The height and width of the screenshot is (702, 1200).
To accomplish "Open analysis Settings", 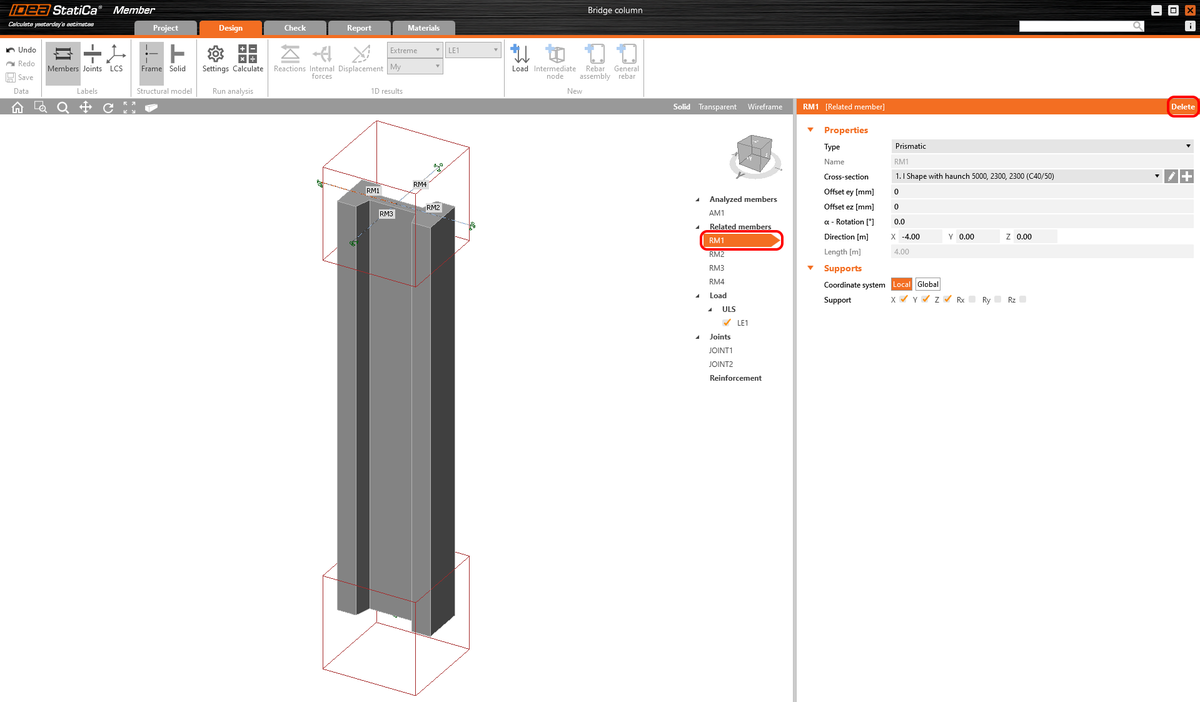I will (x=215, y=60).
